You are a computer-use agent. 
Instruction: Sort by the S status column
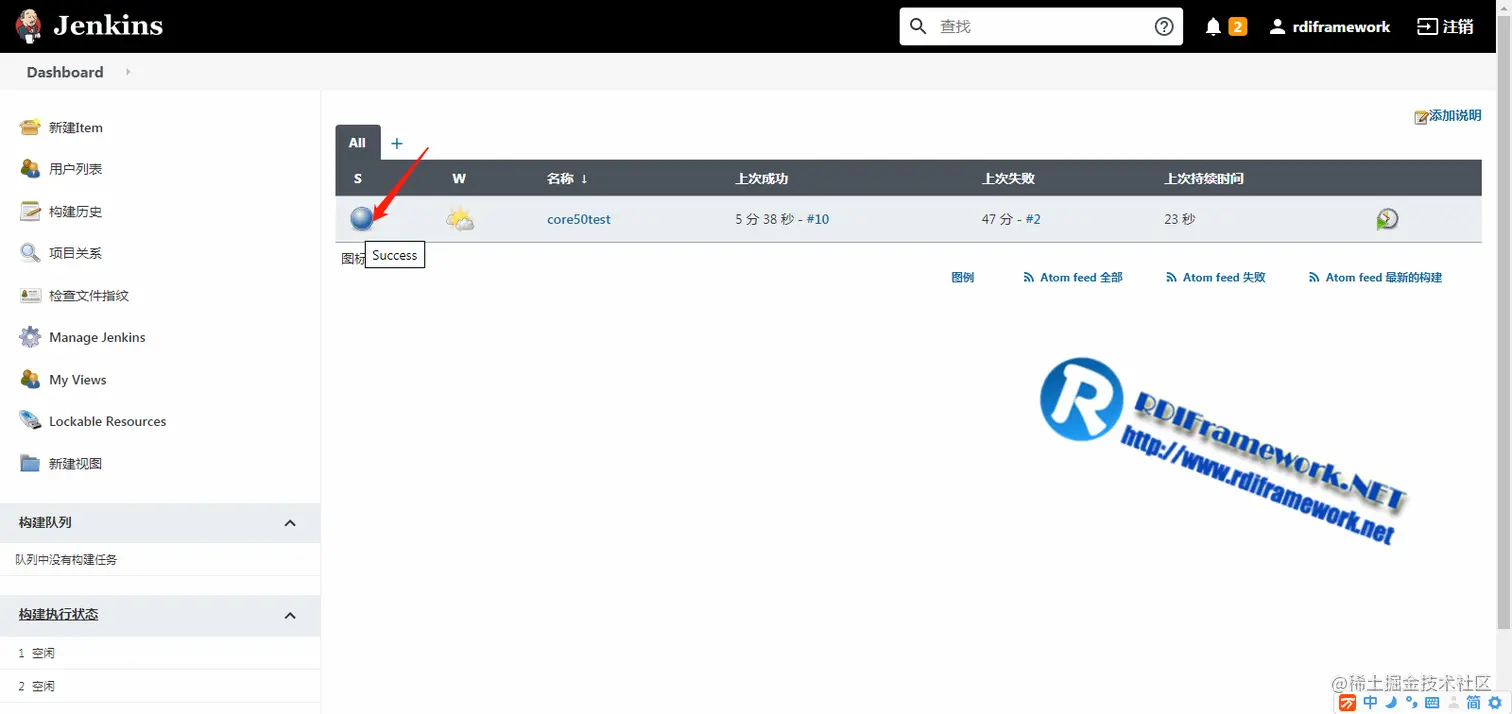tap(358, 178)
